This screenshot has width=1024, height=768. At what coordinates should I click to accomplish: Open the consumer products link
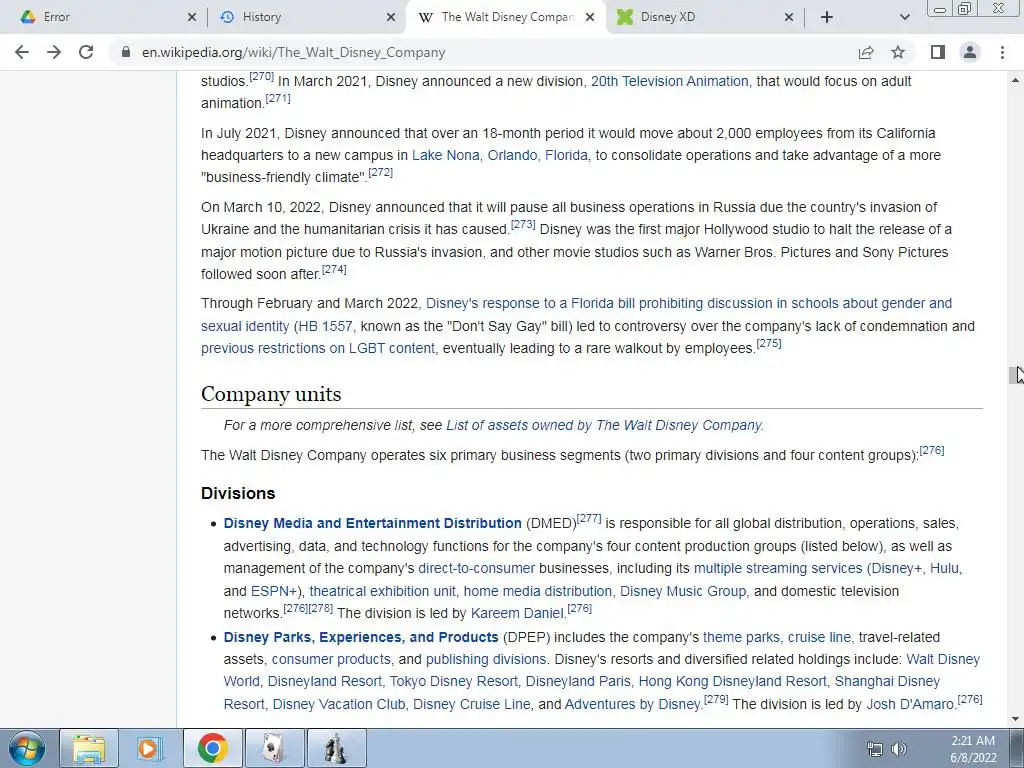(x=331, y=660)
